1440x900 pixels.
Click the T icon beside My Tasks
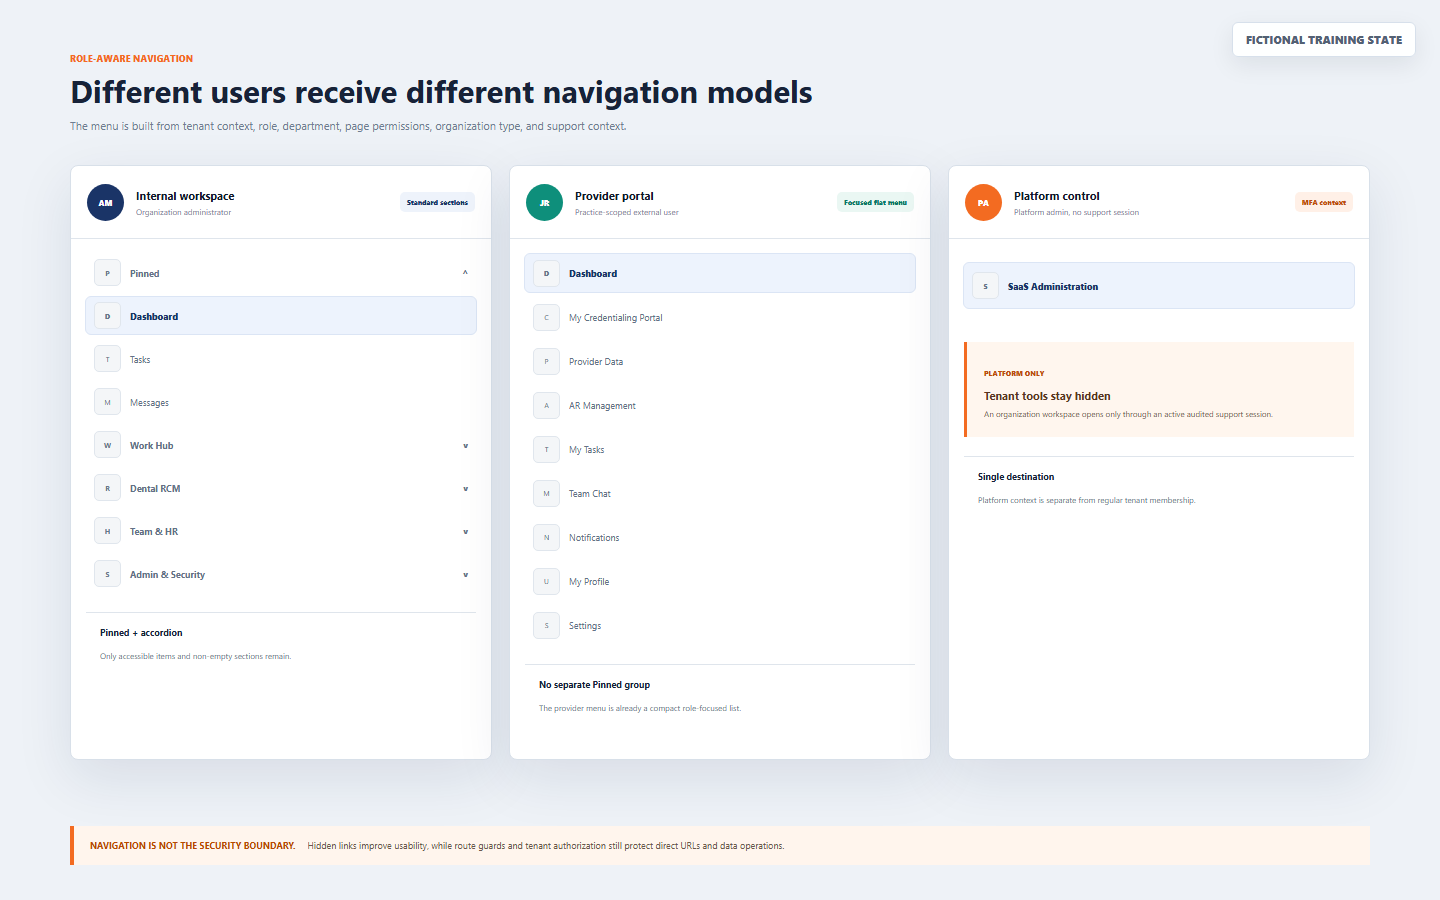[x=546, y=449]
